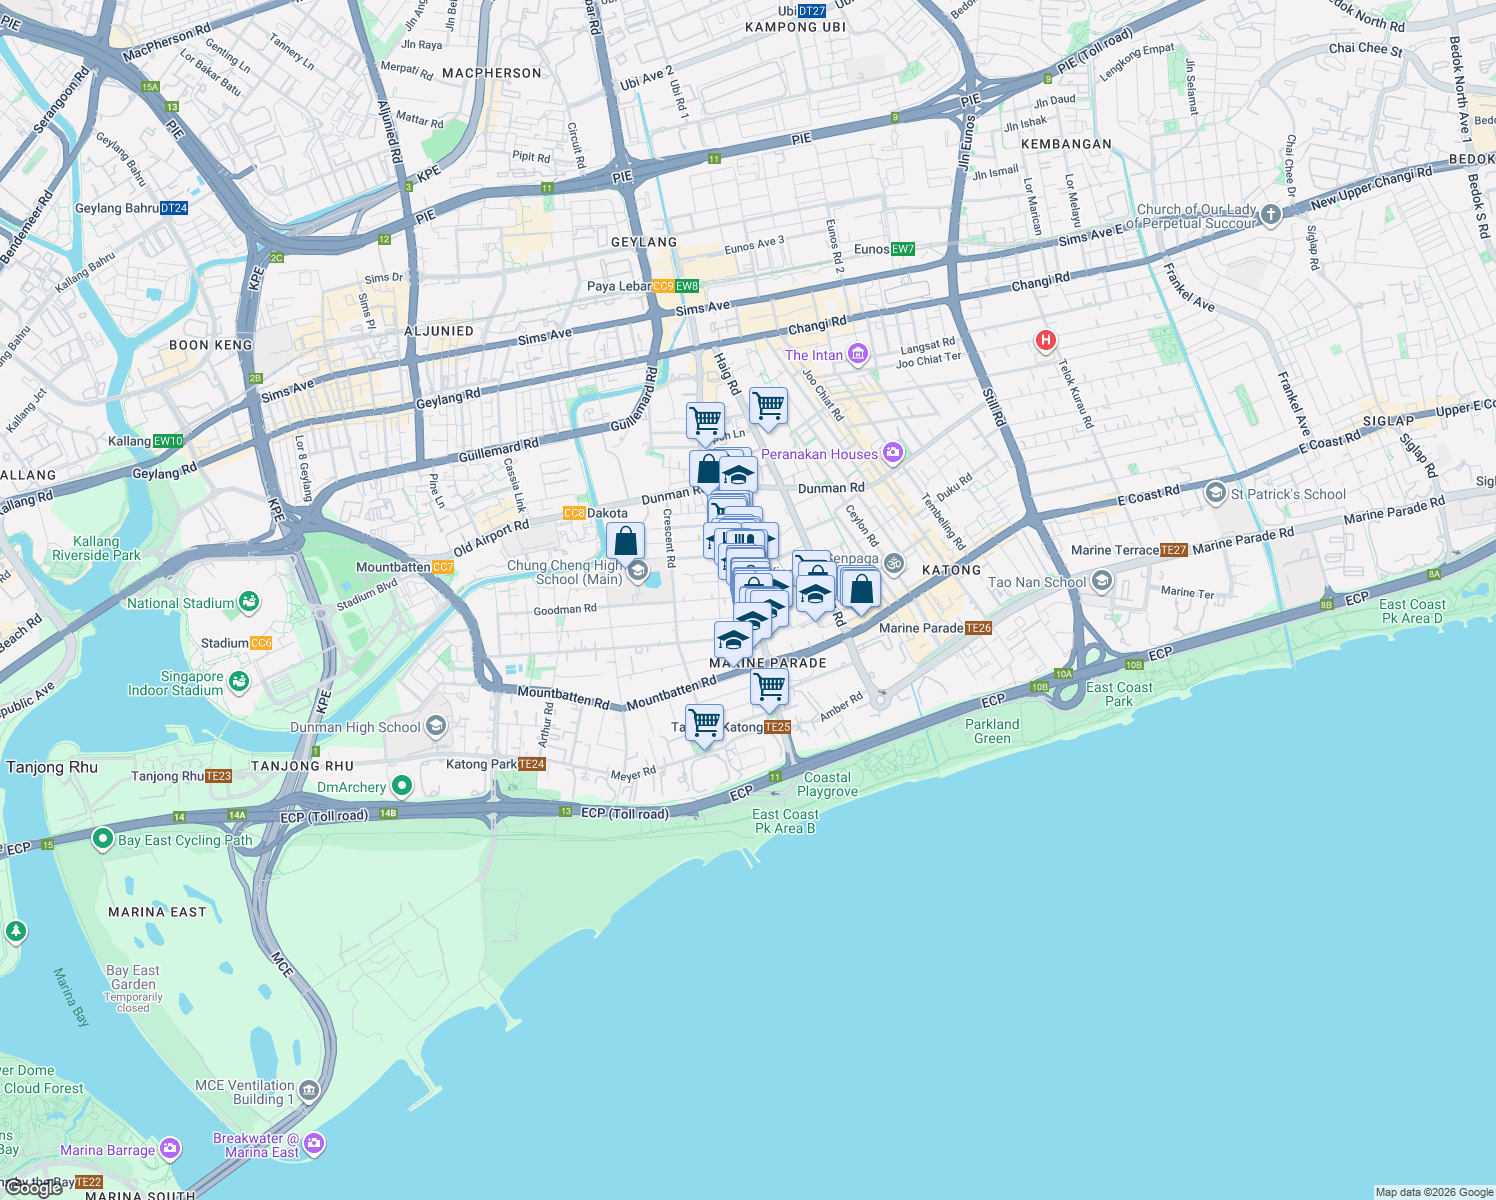Click the Dunman High School icon
1496x1200 pixels.
pyautogui.click(x=435, y=726)
